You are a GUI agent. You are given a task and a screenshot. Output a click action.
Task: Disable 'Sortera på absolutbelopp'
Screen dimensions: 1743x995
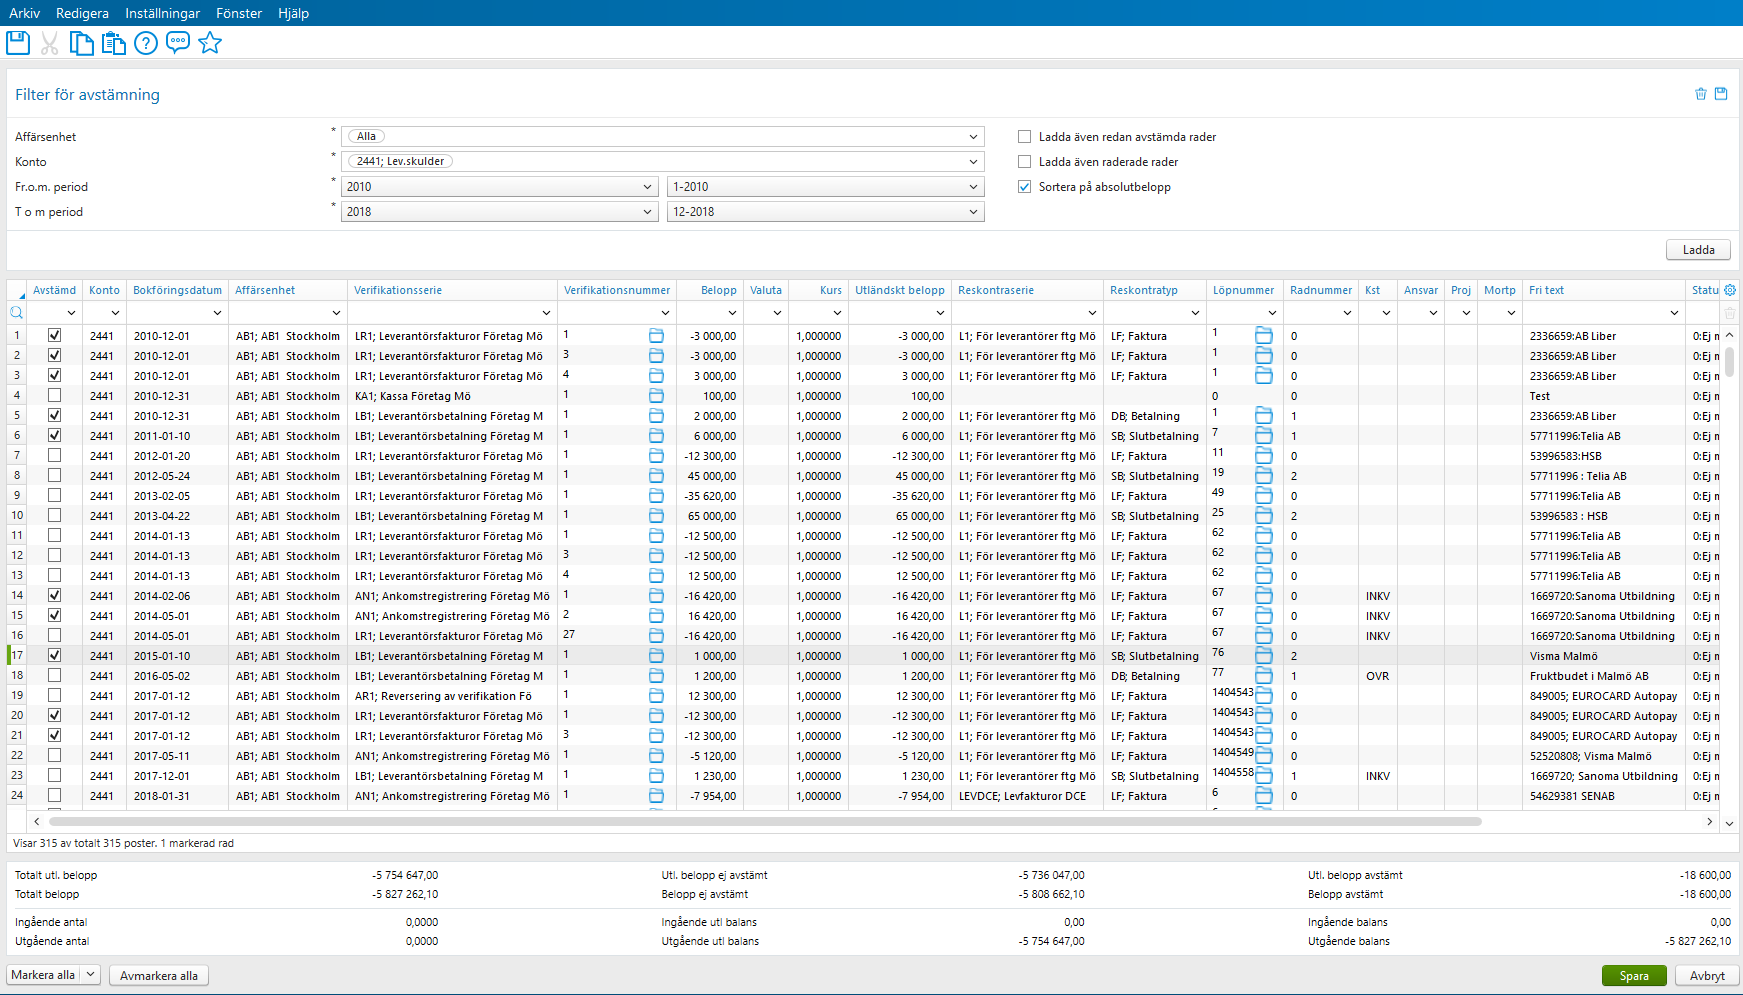click(x=1024, y=186)
